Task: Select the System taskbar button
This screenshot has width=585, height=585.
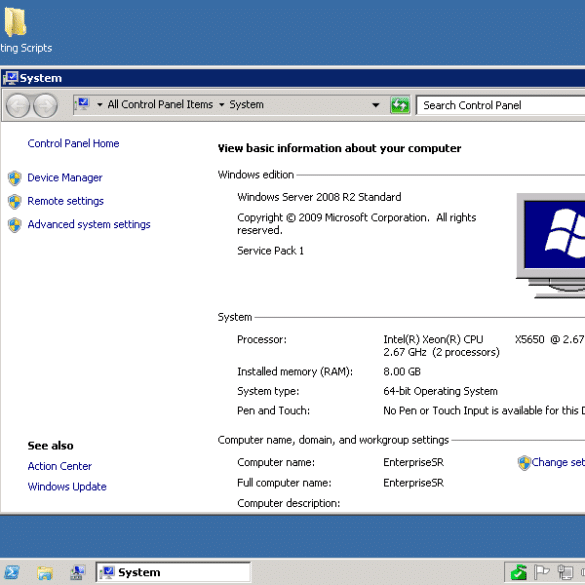Action: coord(173,572)
